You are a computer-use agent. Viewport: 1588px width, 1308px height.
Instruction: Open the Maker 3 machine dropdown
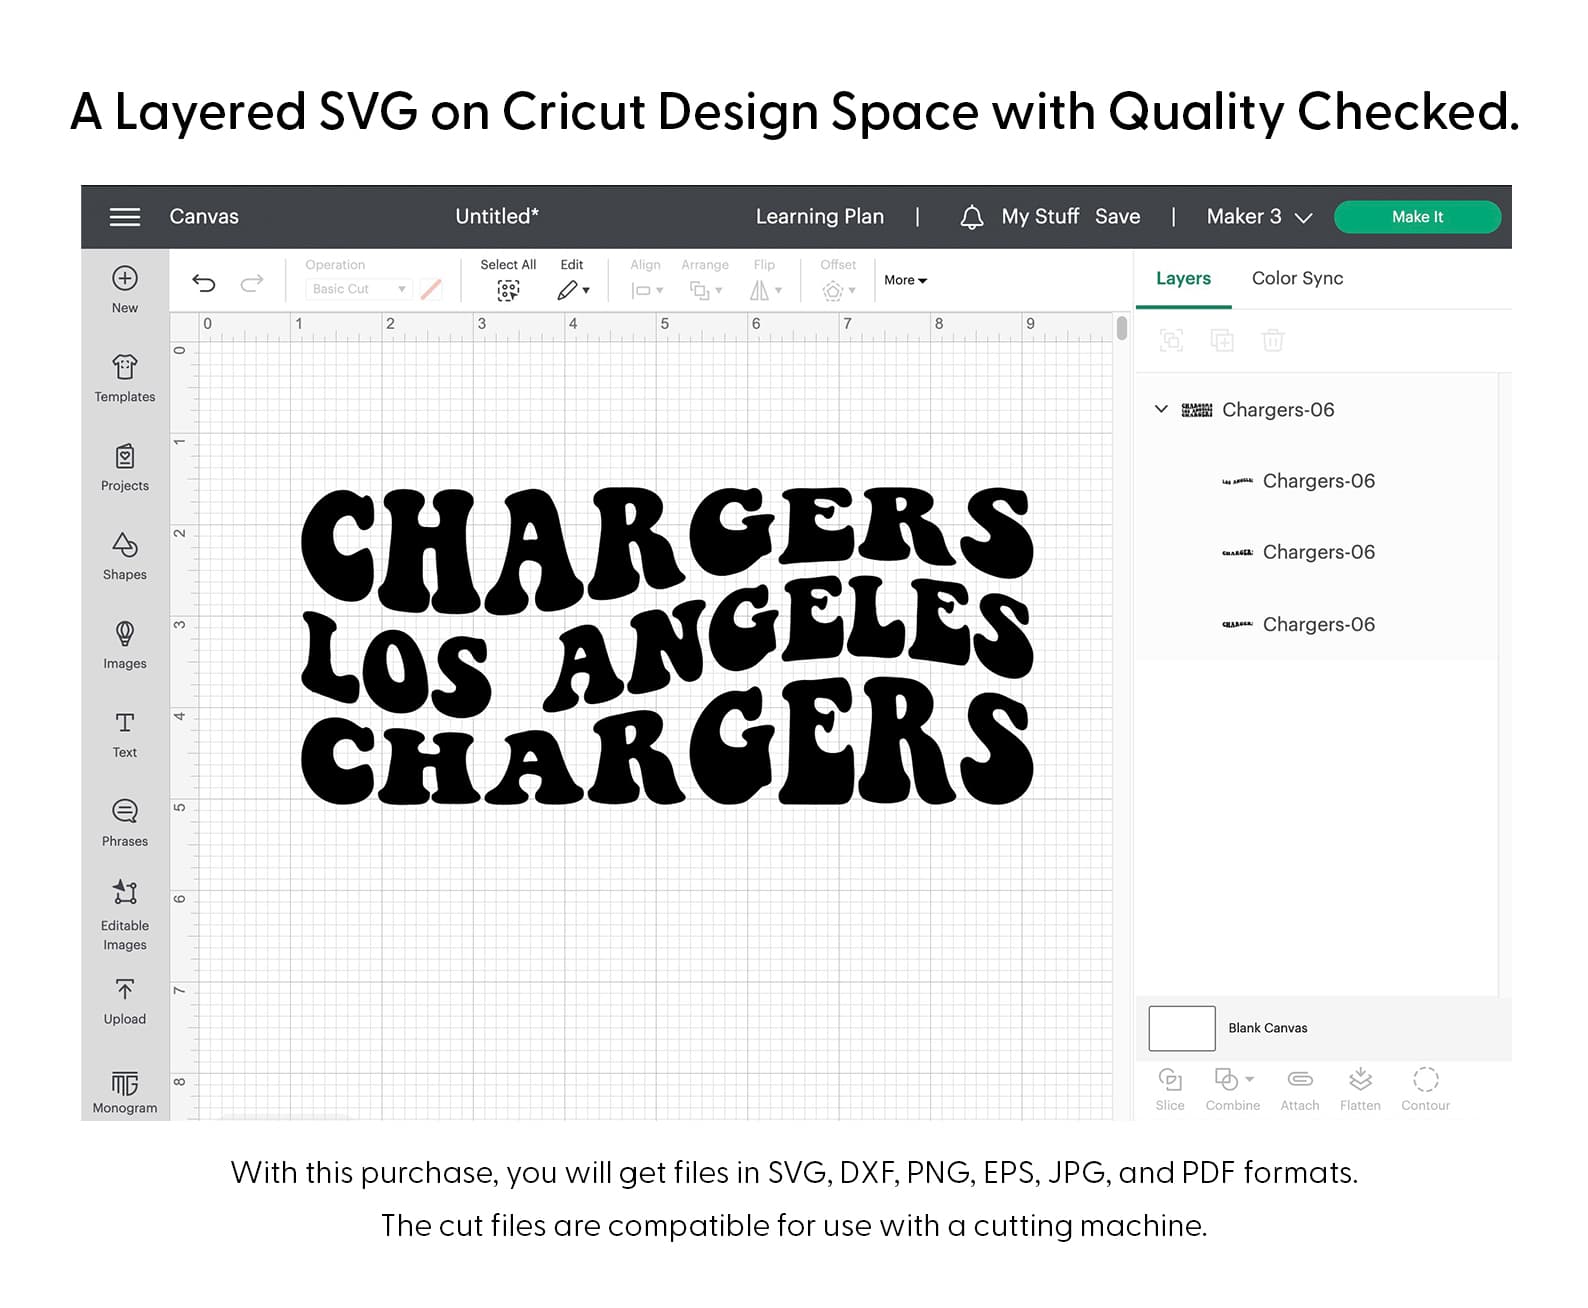click(x=1259, y=217)
